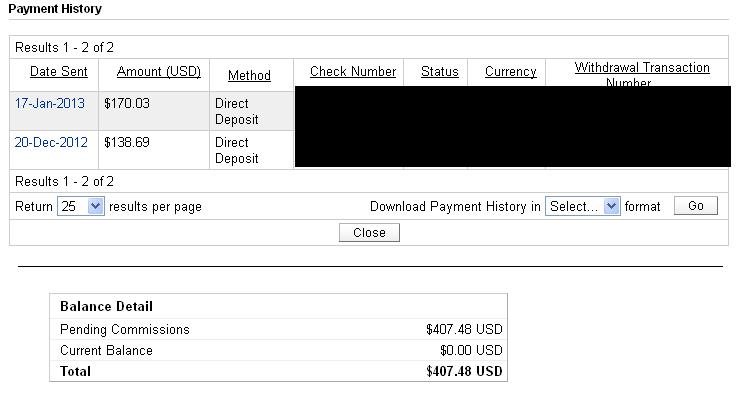
Task: Close the Payment History panel
Action: pos(369,233)
